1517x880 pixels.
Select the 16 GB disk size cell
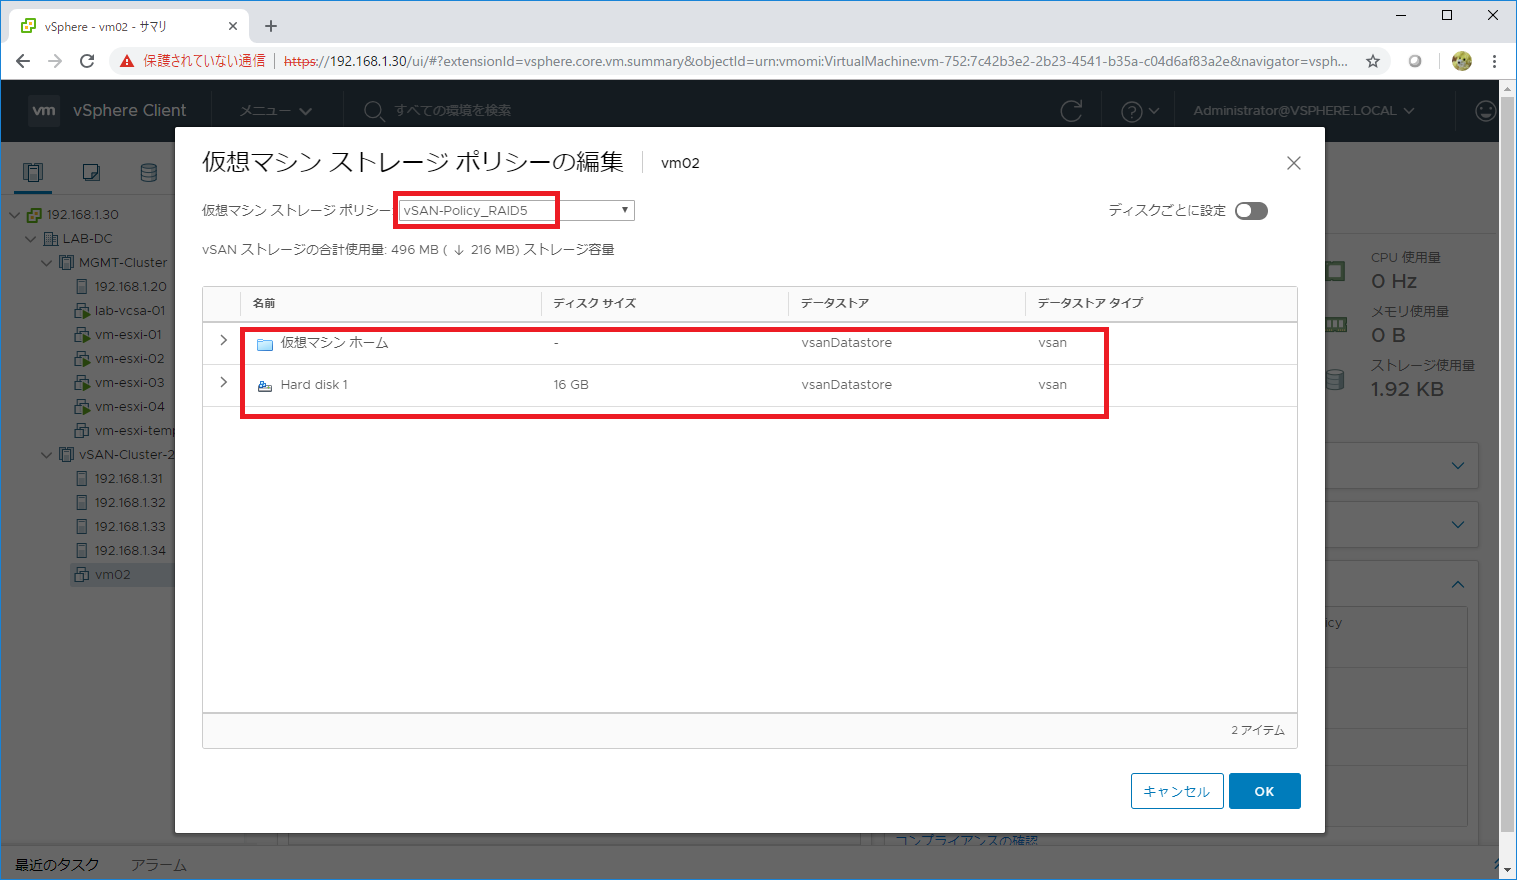tap(571, 385)
